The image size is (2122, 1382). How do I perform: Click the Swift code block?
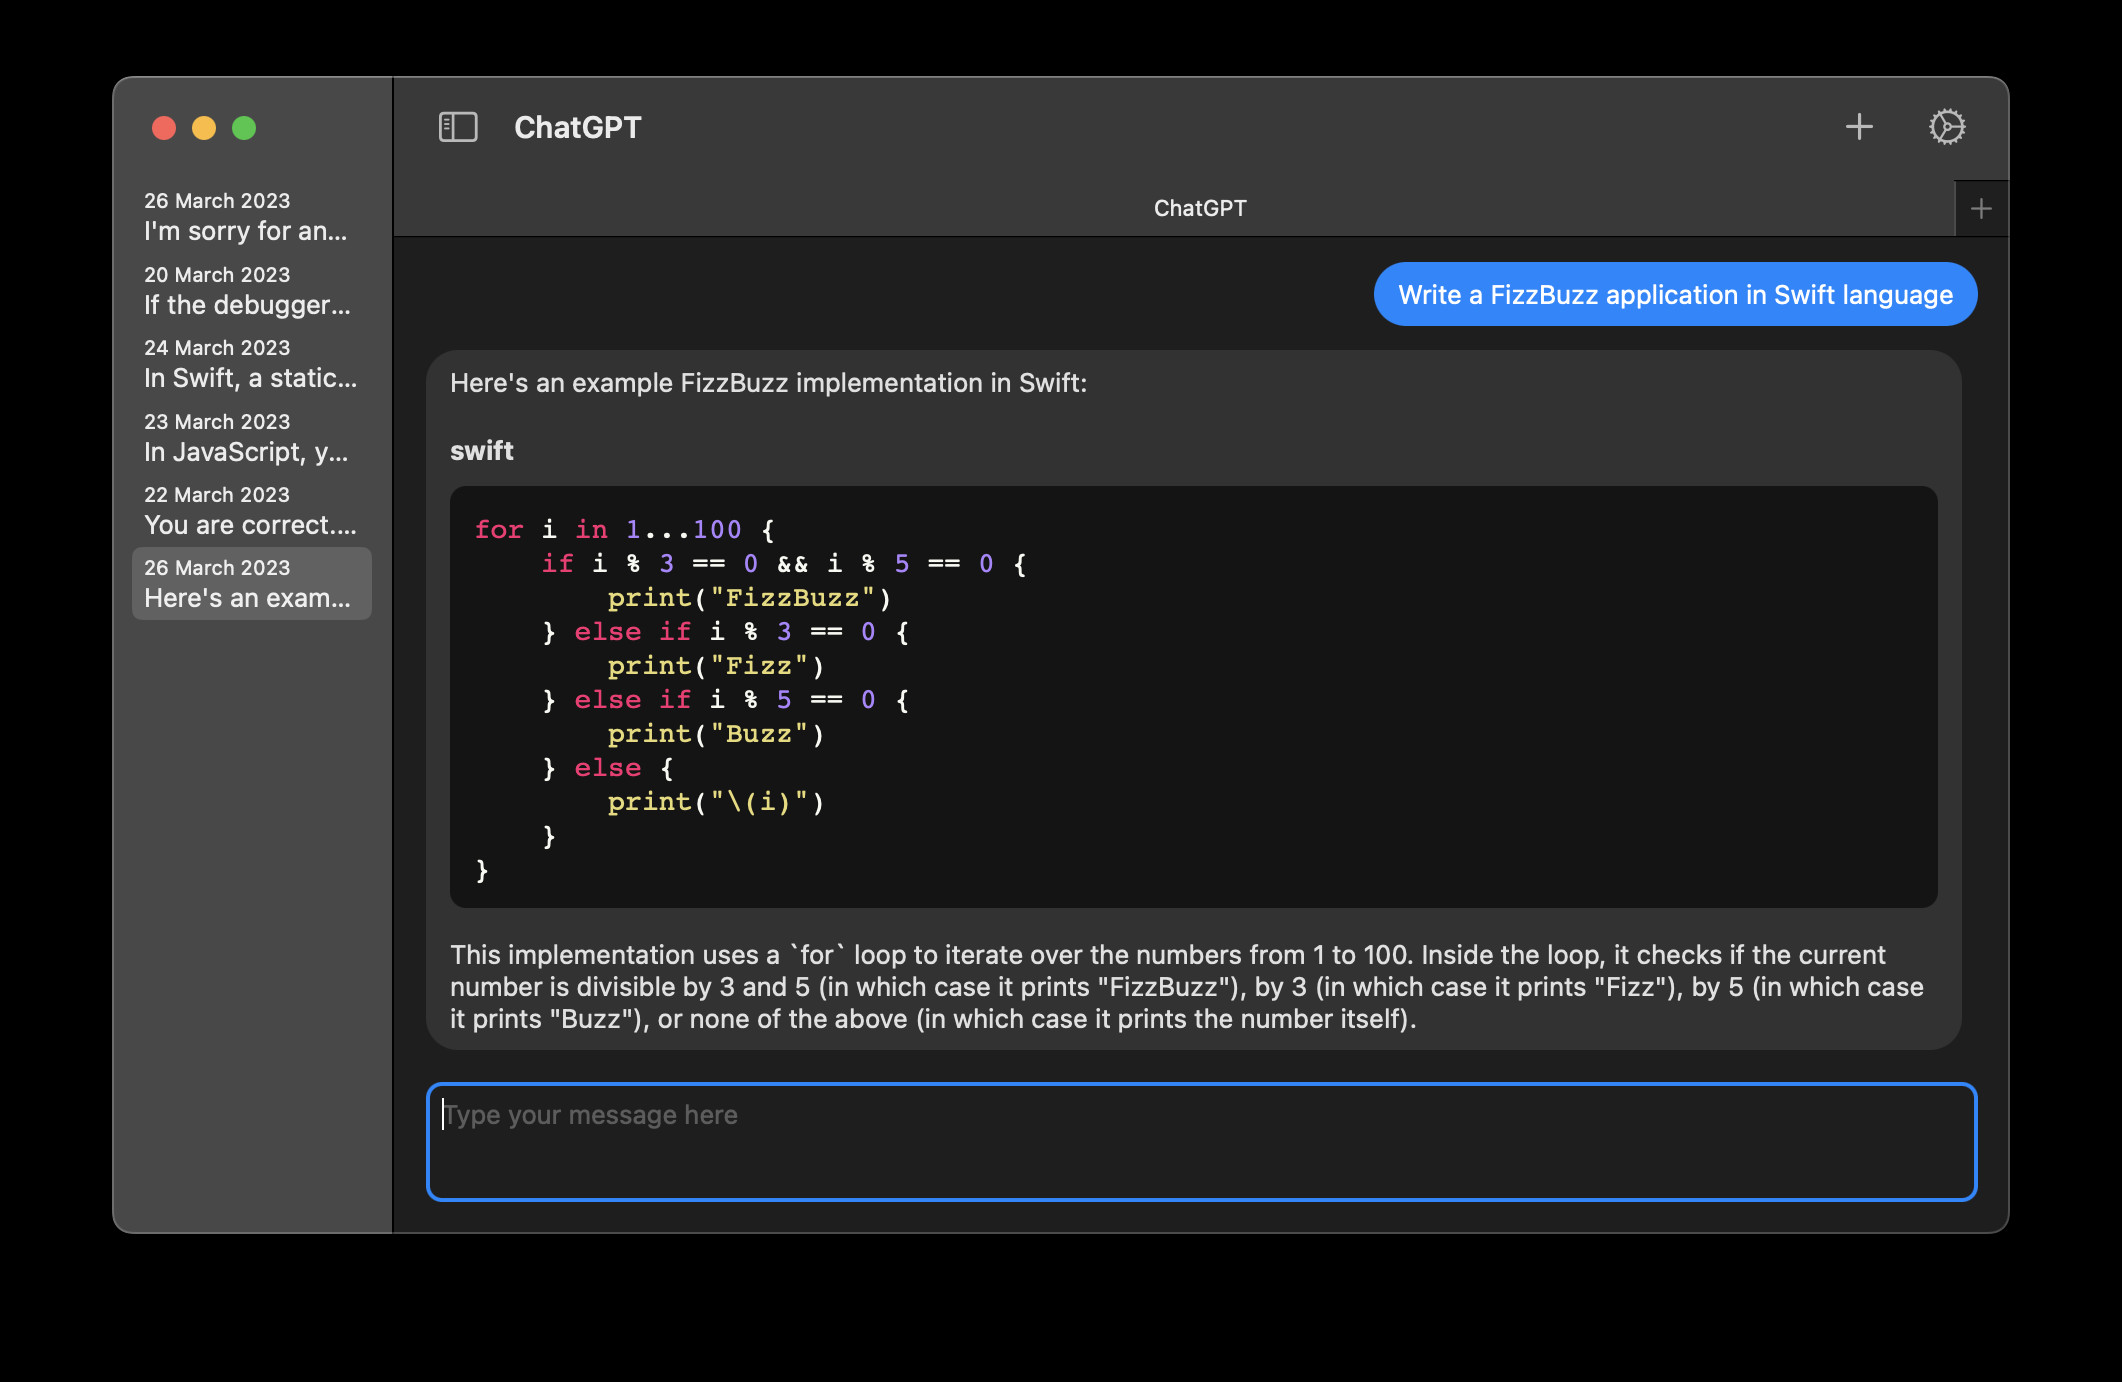tap(1194, 697)
